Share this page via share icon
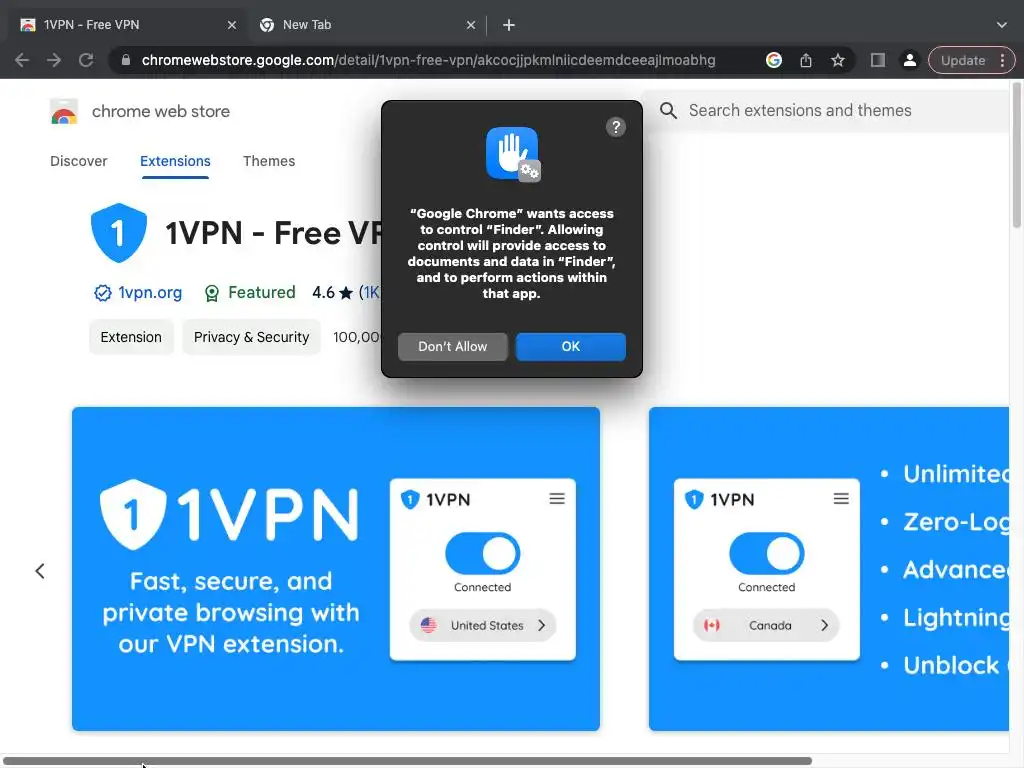This screenshot has height=768, width=1024. click(x=806, y=60)
